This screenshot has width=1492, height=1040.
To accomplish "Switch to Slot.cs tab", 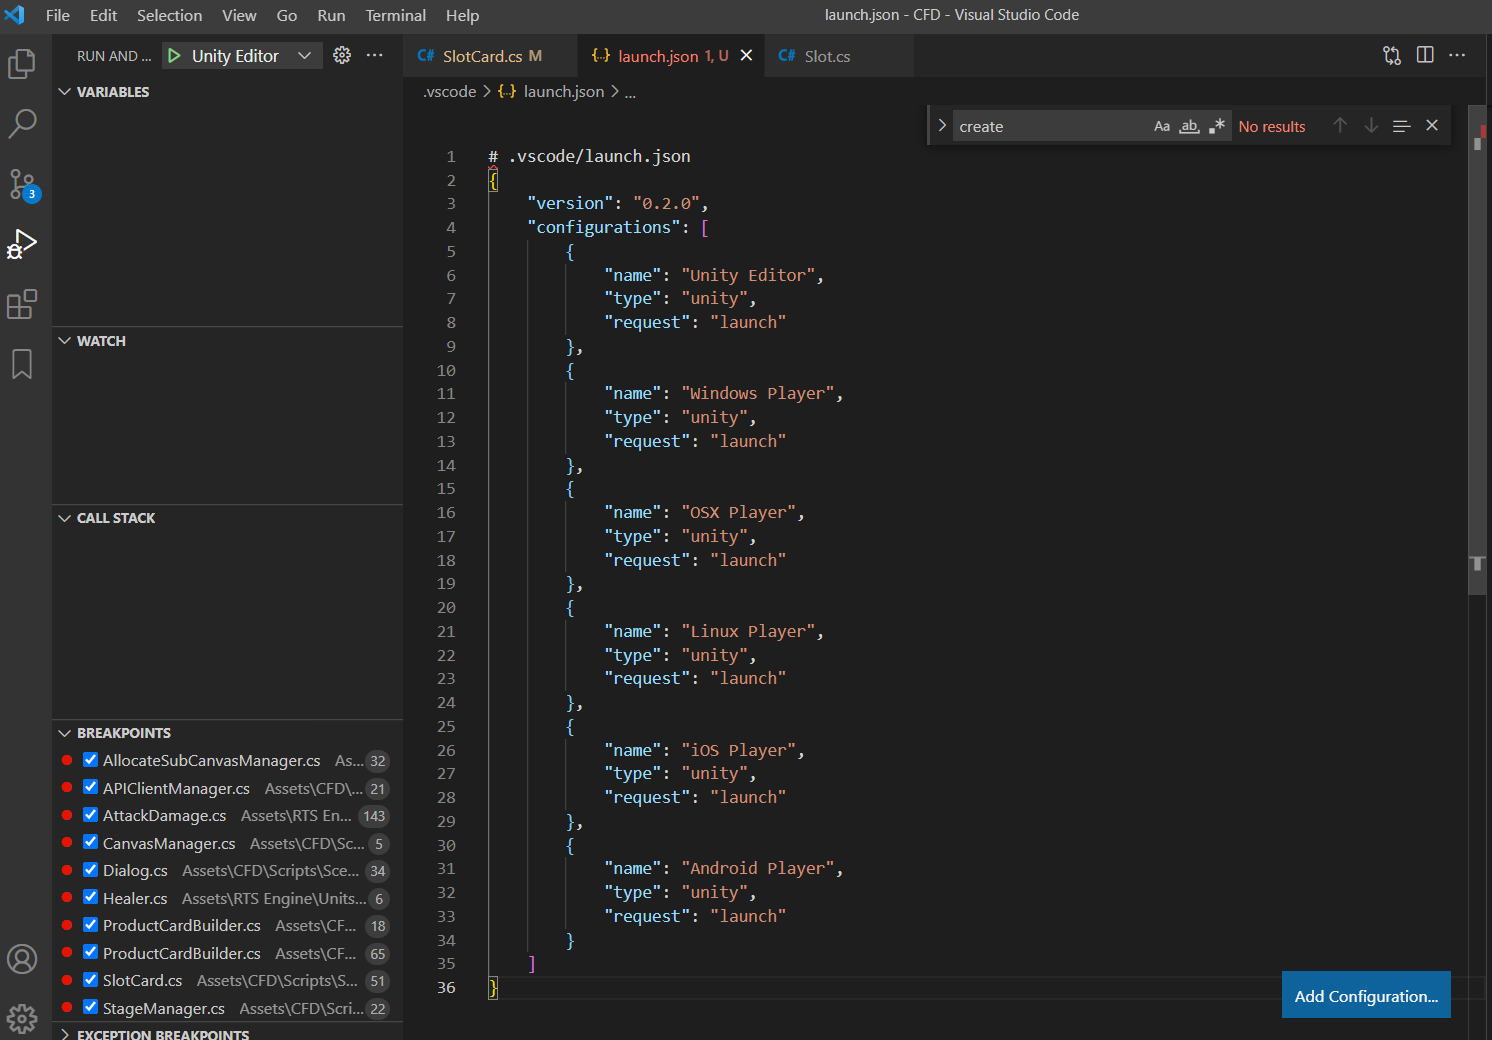I will click(x=839, y=56).
